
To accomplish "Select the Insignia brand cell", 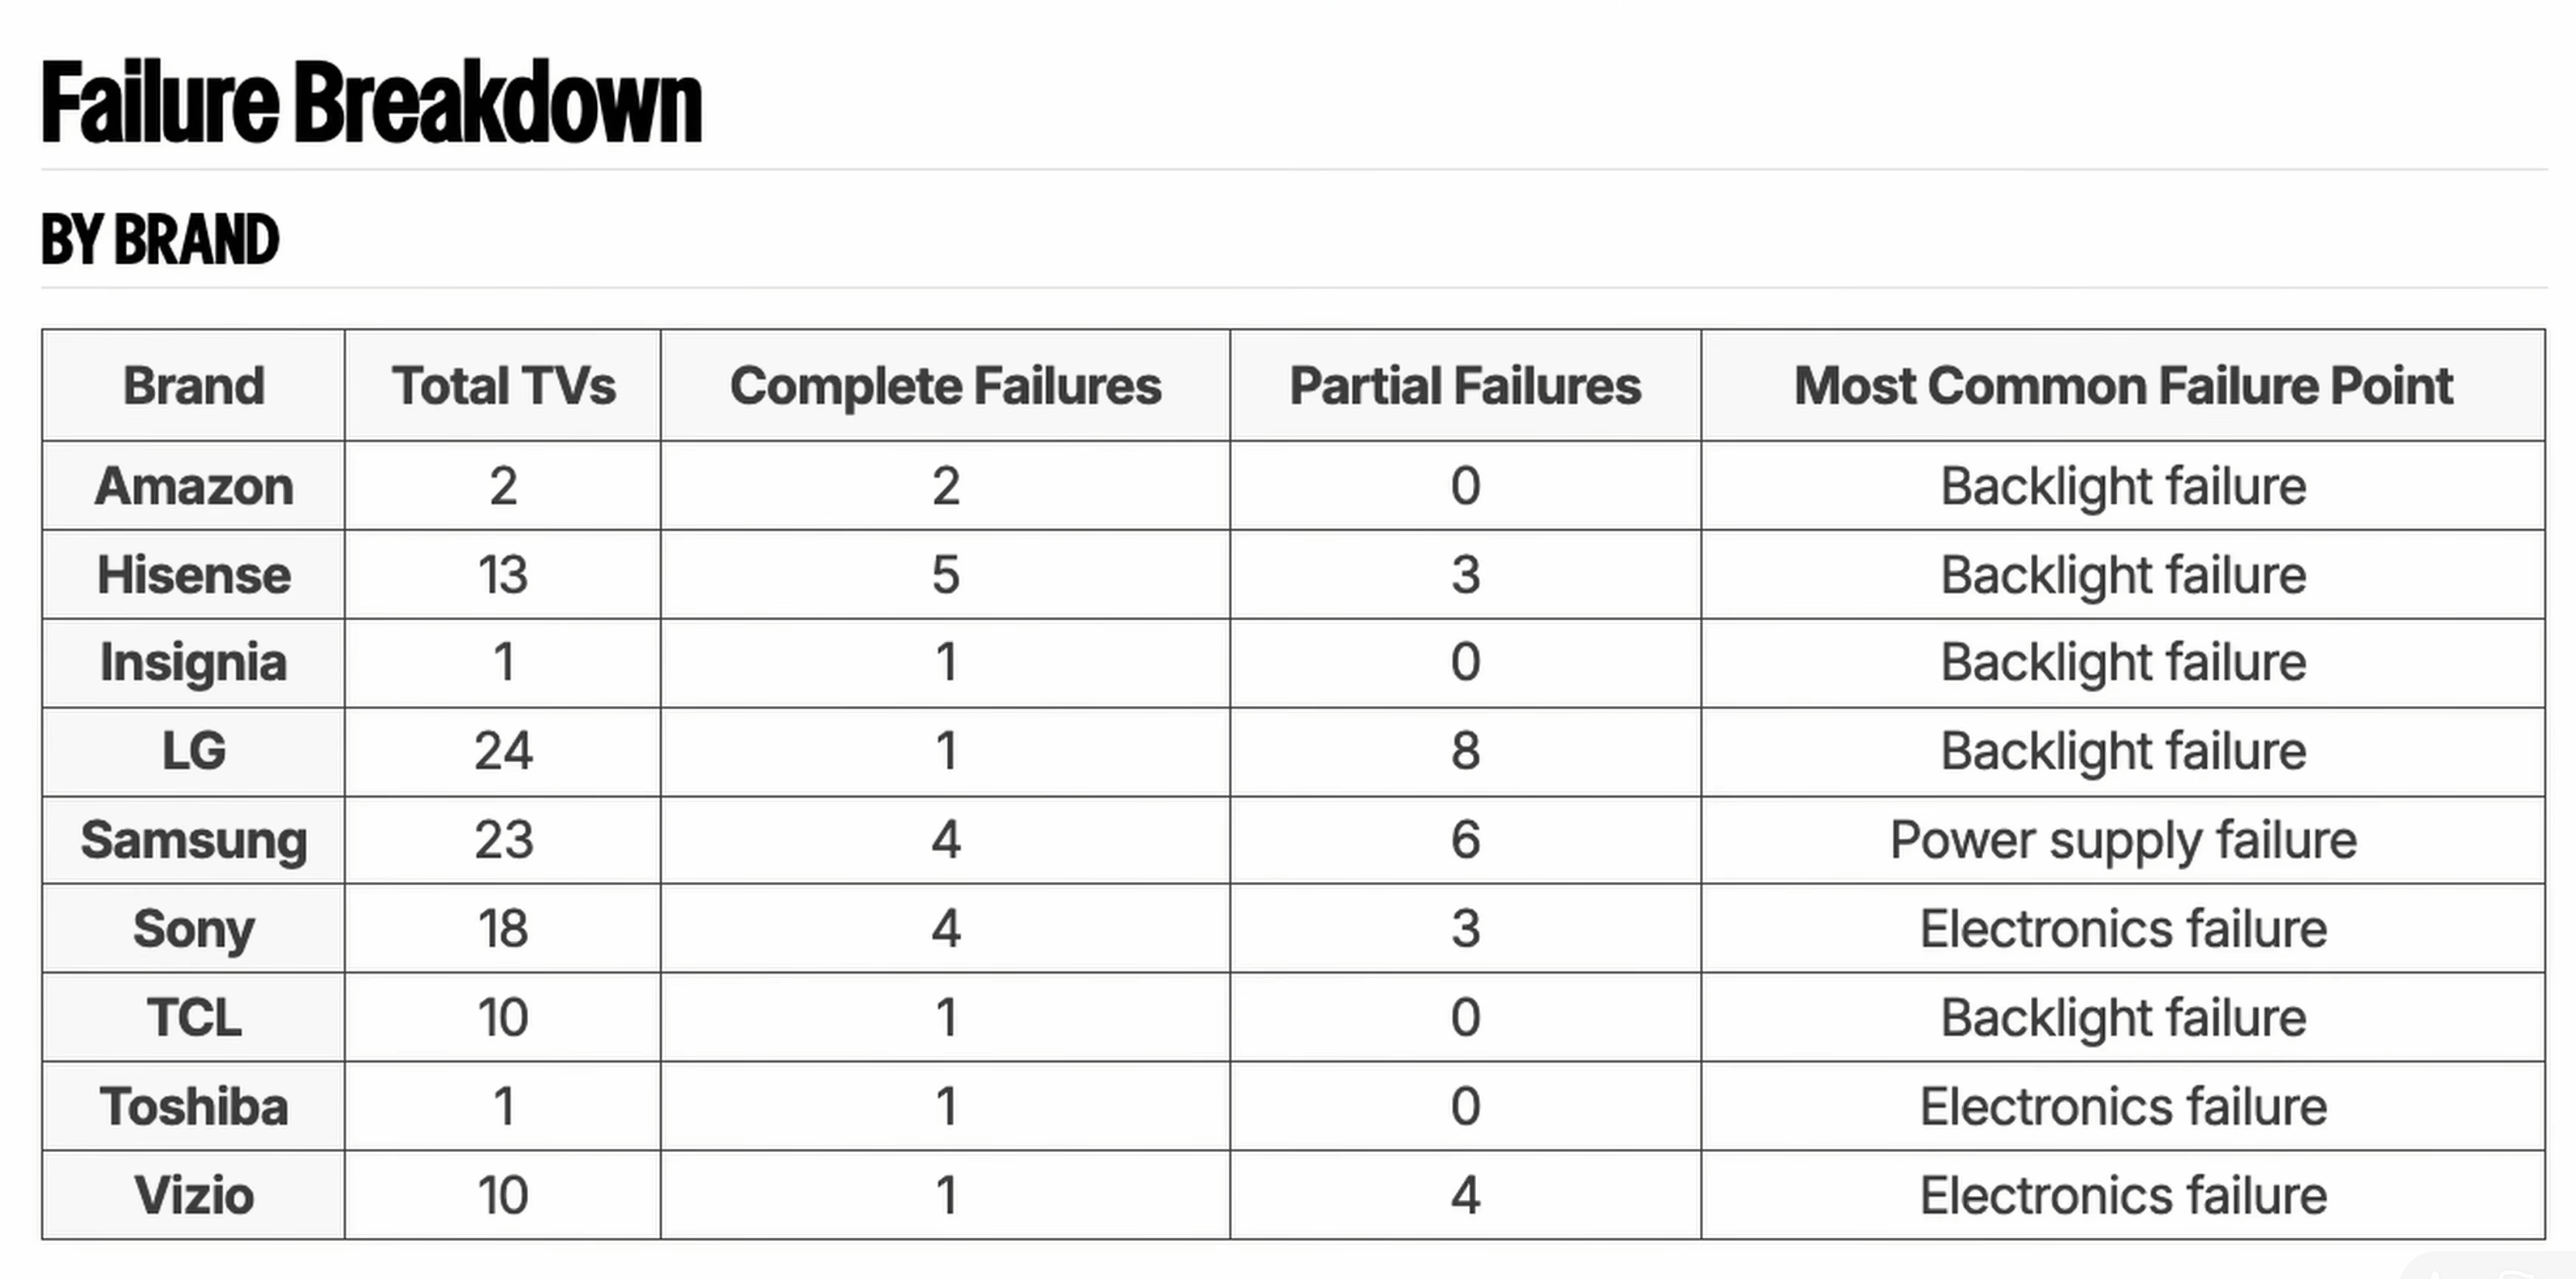I will [194, 663].
